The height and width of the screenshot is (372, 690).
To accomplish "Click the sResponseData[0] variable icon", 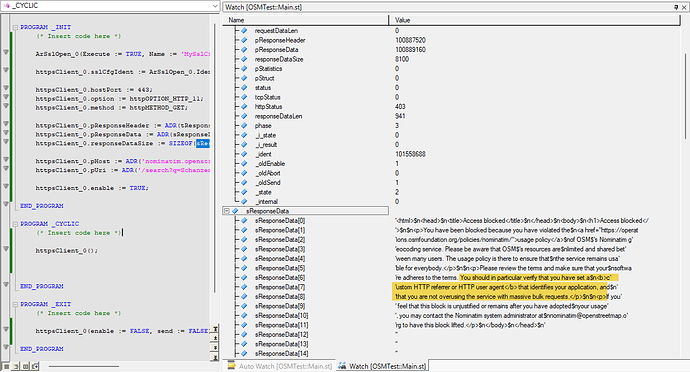I will (244, 221).
